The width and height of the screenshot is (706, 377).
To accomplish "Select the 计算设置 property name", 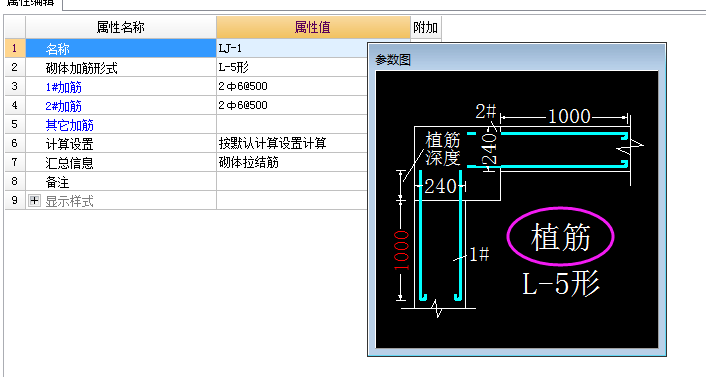I will 69,144.
